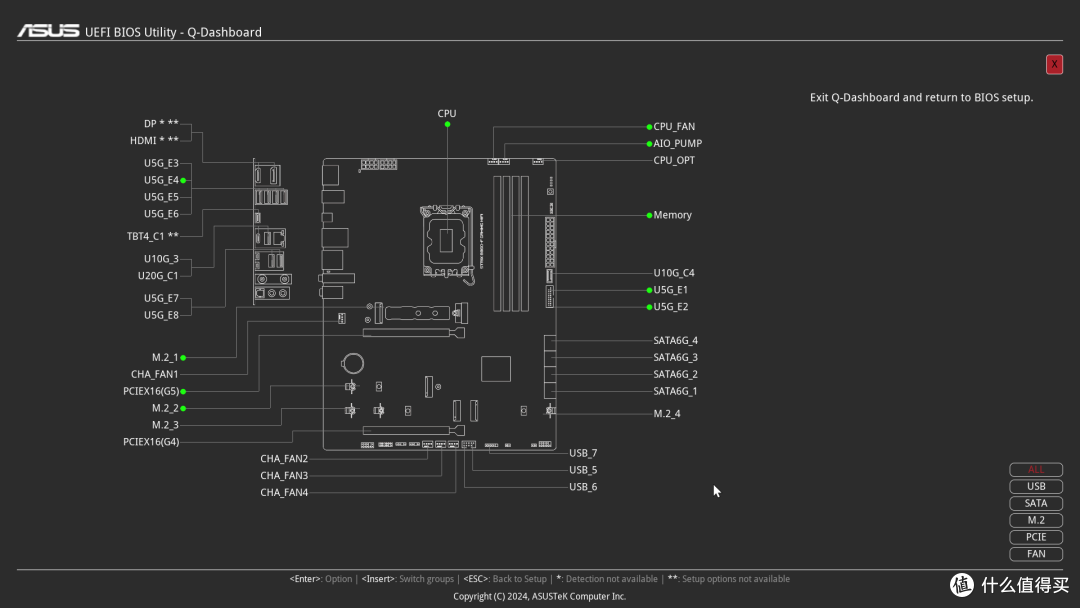This screenshot has width=1080, height=608.
Task: Select the ALL filter button
Action: click(x=1036, y=470)
